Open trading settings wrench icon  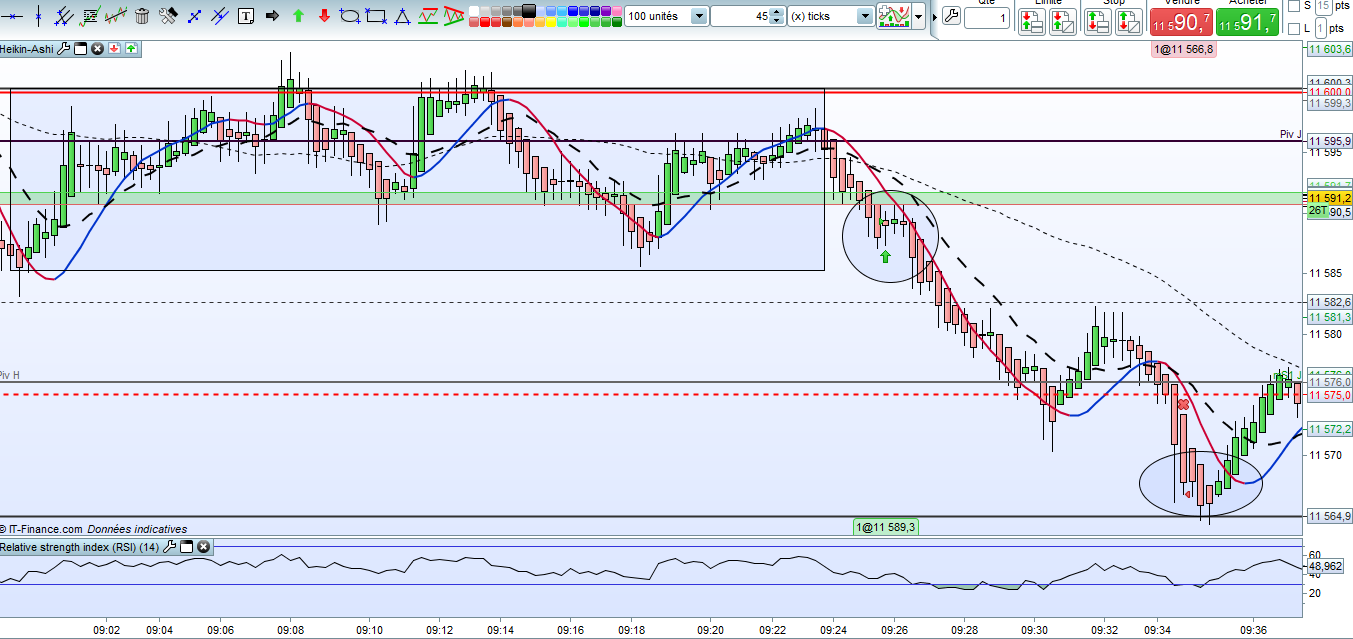[x=951, y=16]
